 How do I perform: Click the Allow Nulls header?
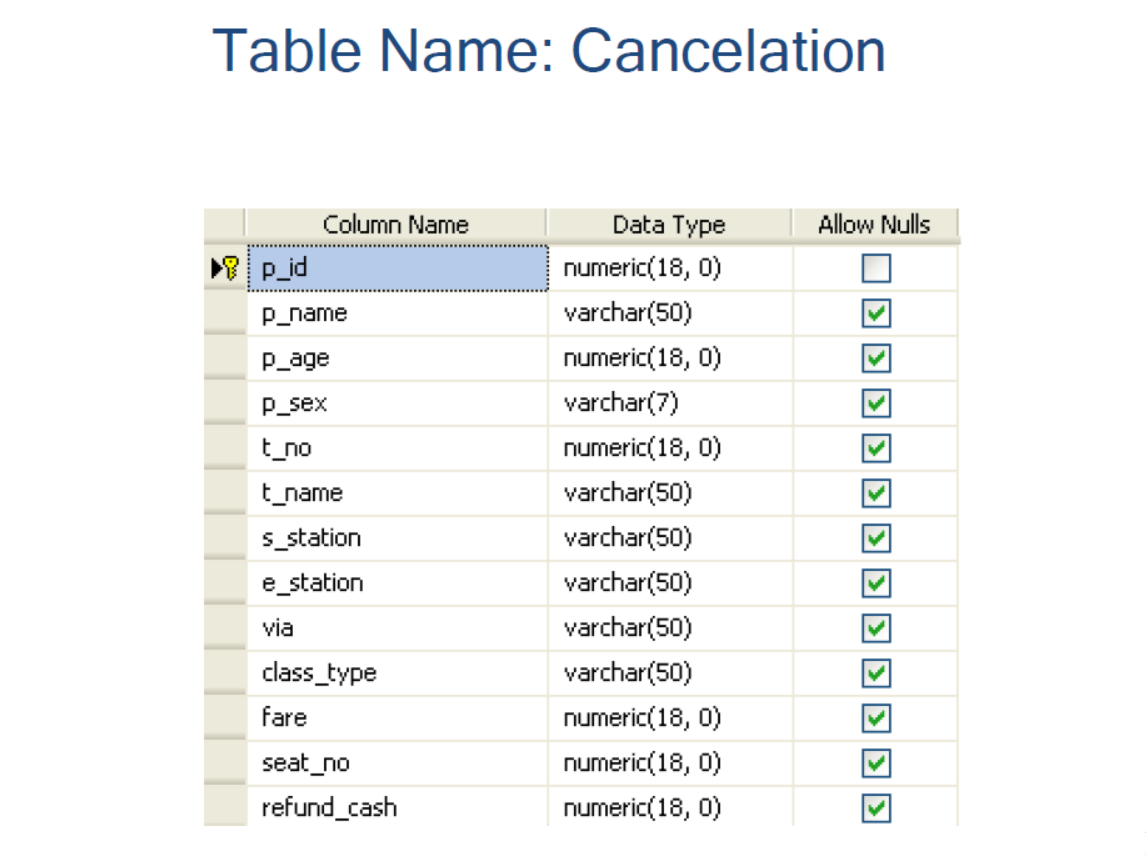(874, 224)
